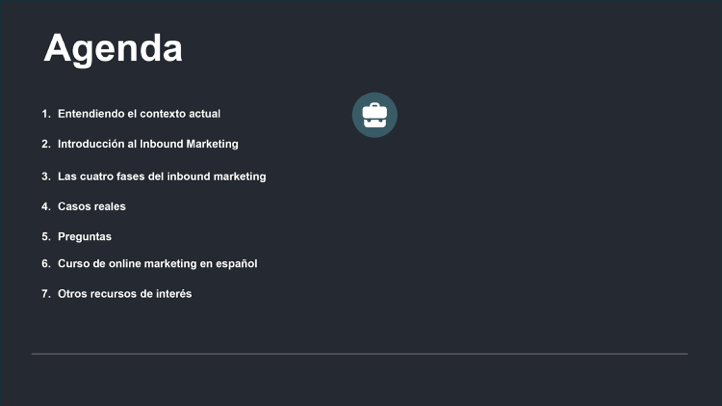Select Otros recursos de interés entry
This screenshot has width=722, height=406.
(x=124, y=294)
